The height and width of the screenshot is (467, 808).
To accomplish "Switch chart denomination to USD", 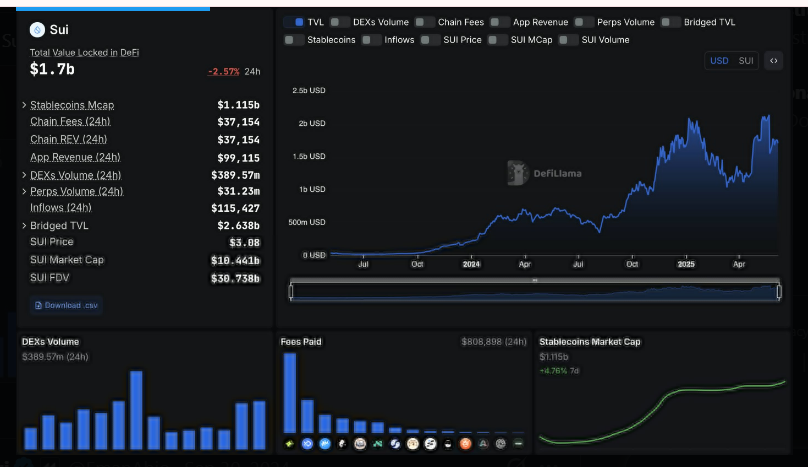I will point(719,61).
